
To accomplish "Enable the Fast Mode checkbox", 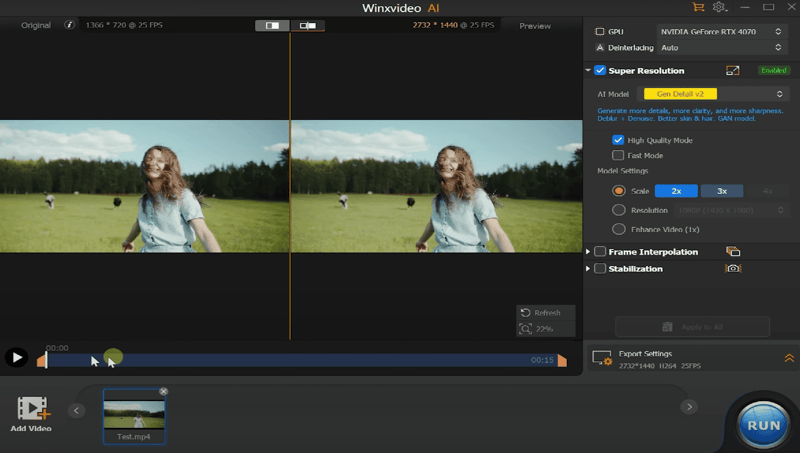I will 618,156.
